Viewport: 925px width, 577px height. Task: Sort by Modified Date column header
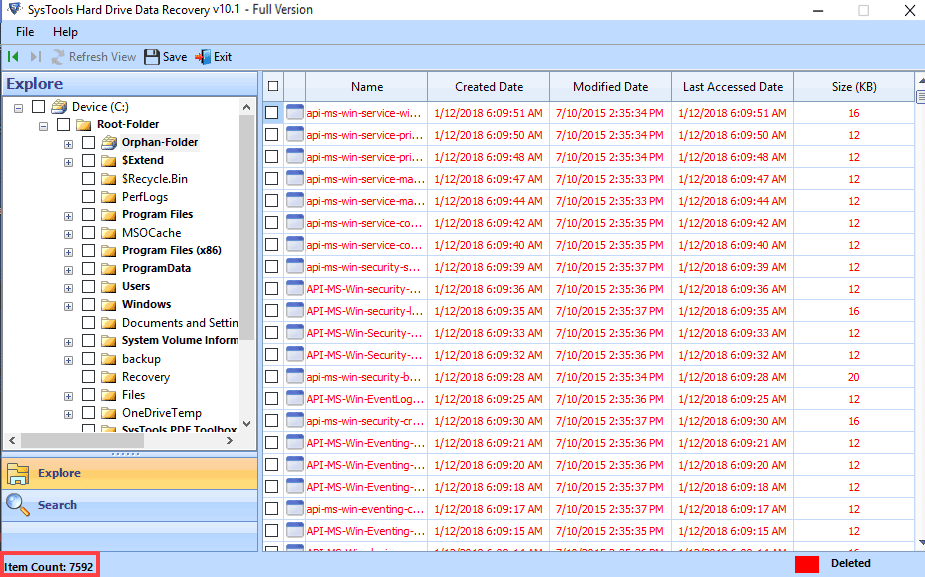(611, 86)
